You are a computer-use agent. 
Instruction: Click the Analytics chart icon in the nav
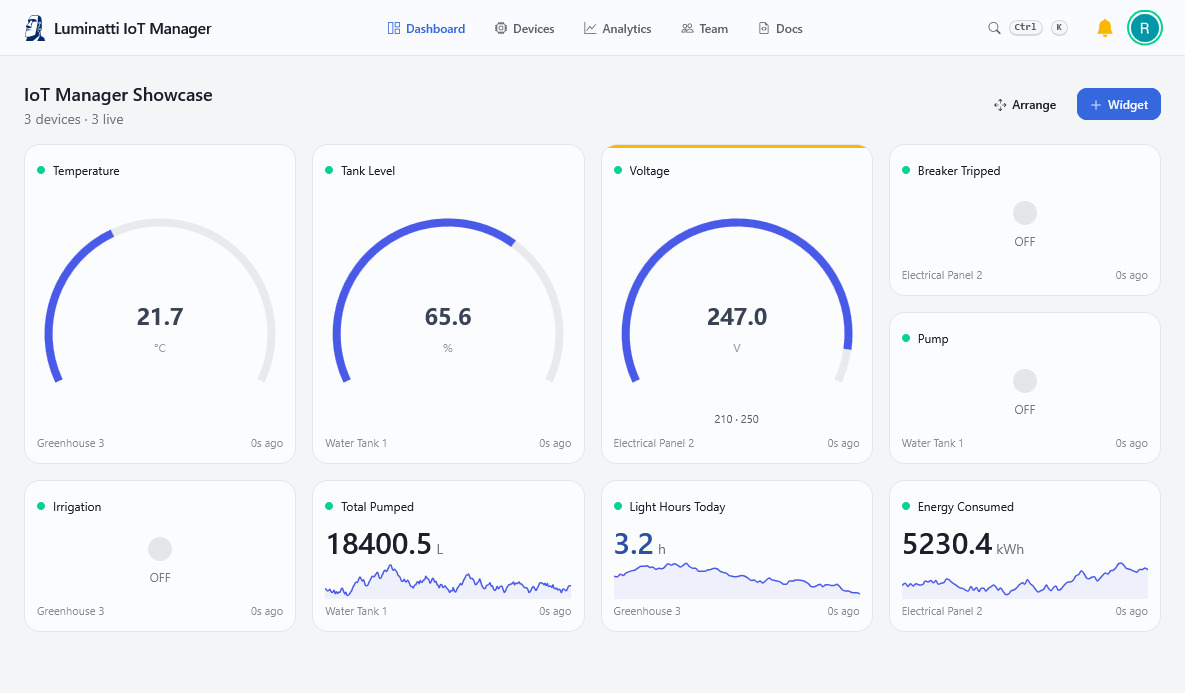[590, 28]
